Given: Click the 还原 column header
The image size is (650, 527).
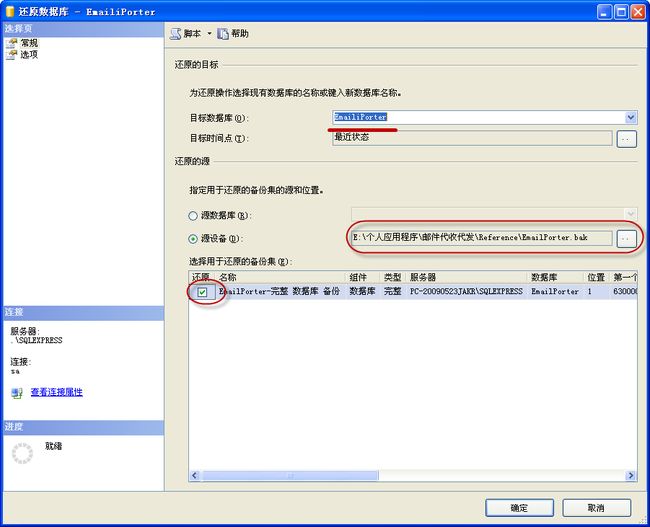Looking at the screenshot, I should point(202,277).
